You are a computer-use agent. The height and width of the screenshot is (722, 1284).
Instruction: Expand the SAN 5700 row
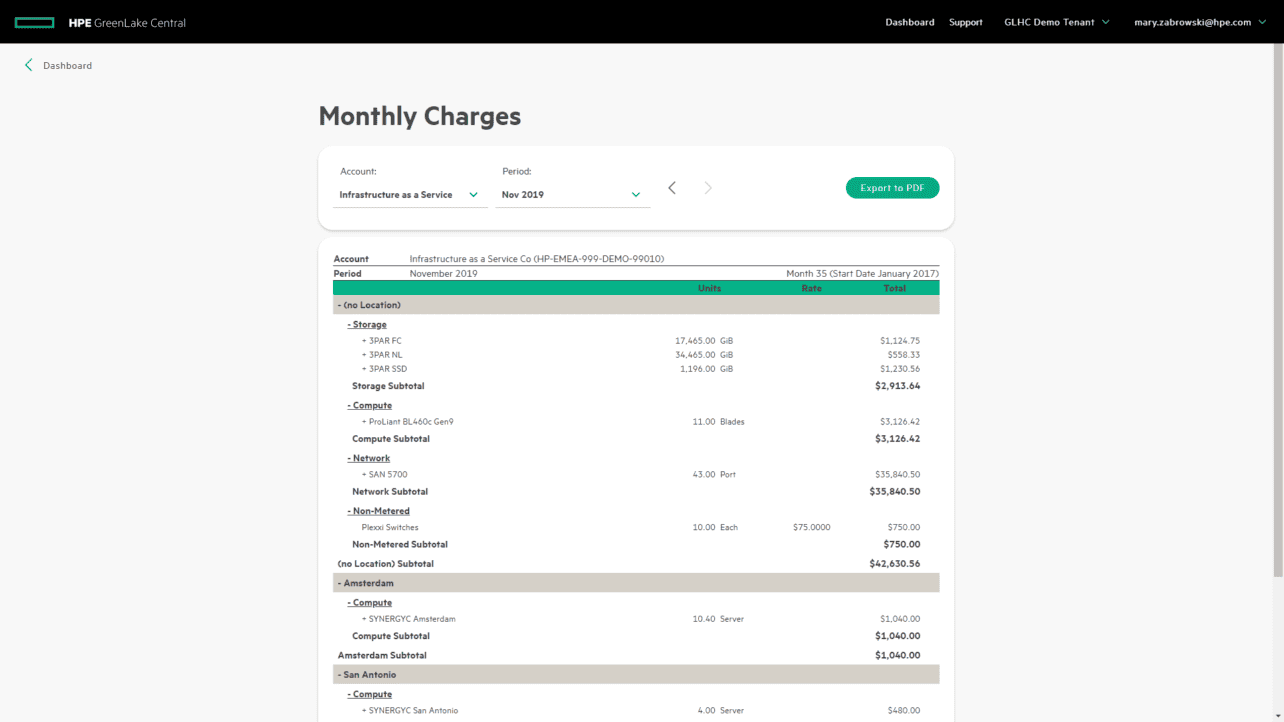coord(384,475)
